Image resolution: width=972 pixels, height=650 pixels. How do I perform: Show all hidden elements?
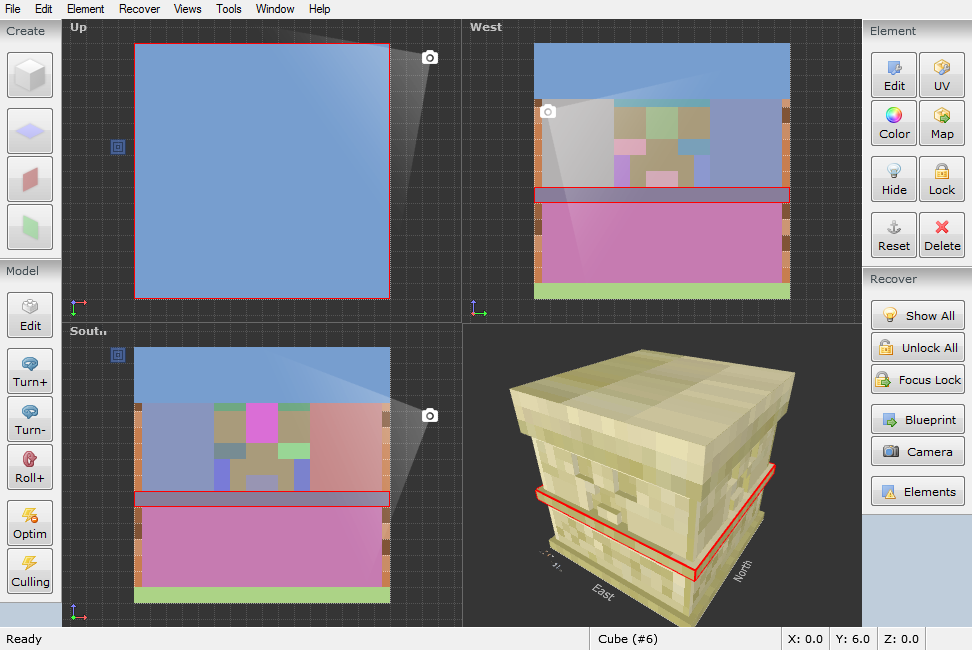[917, 315]
